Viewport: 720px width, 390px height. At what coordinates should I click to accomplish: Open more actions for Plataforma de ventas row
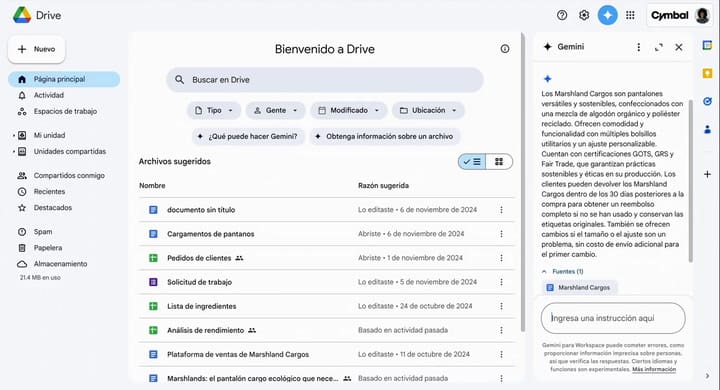[x=501, y=354]
